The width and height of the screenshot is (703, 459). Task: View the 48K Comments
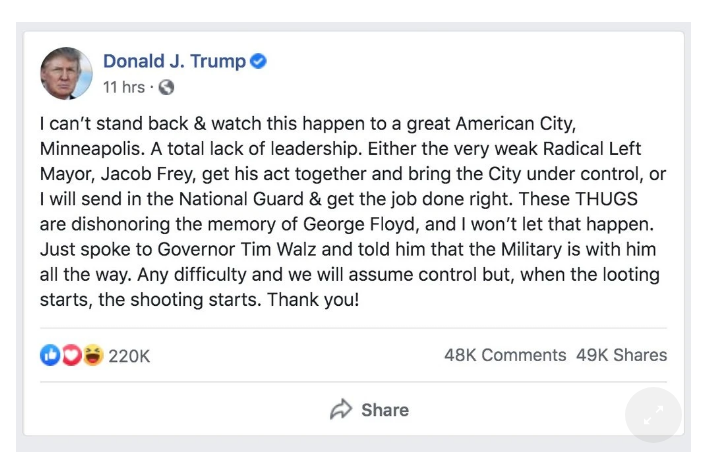505,355
